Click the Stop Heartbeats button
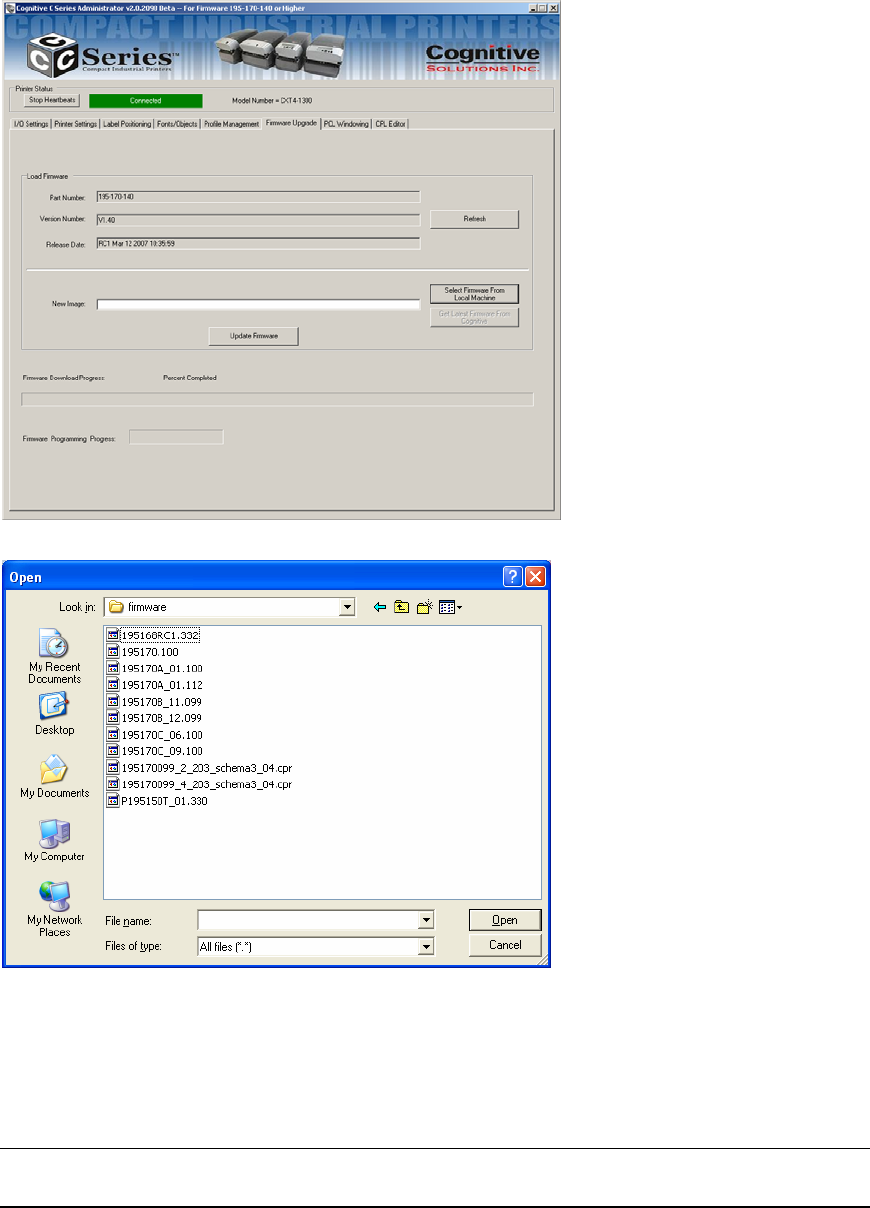 tap(51, 100)
